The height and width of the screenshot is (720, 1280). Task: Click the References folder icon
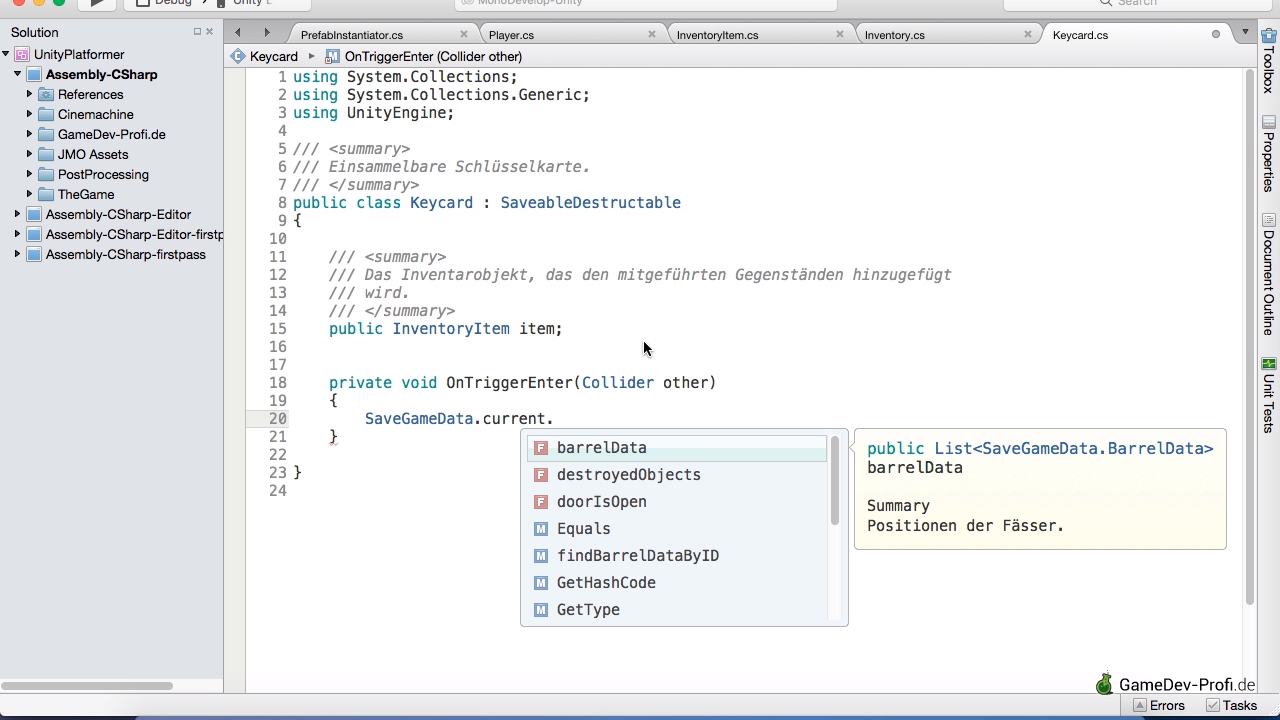pos(46,94)
